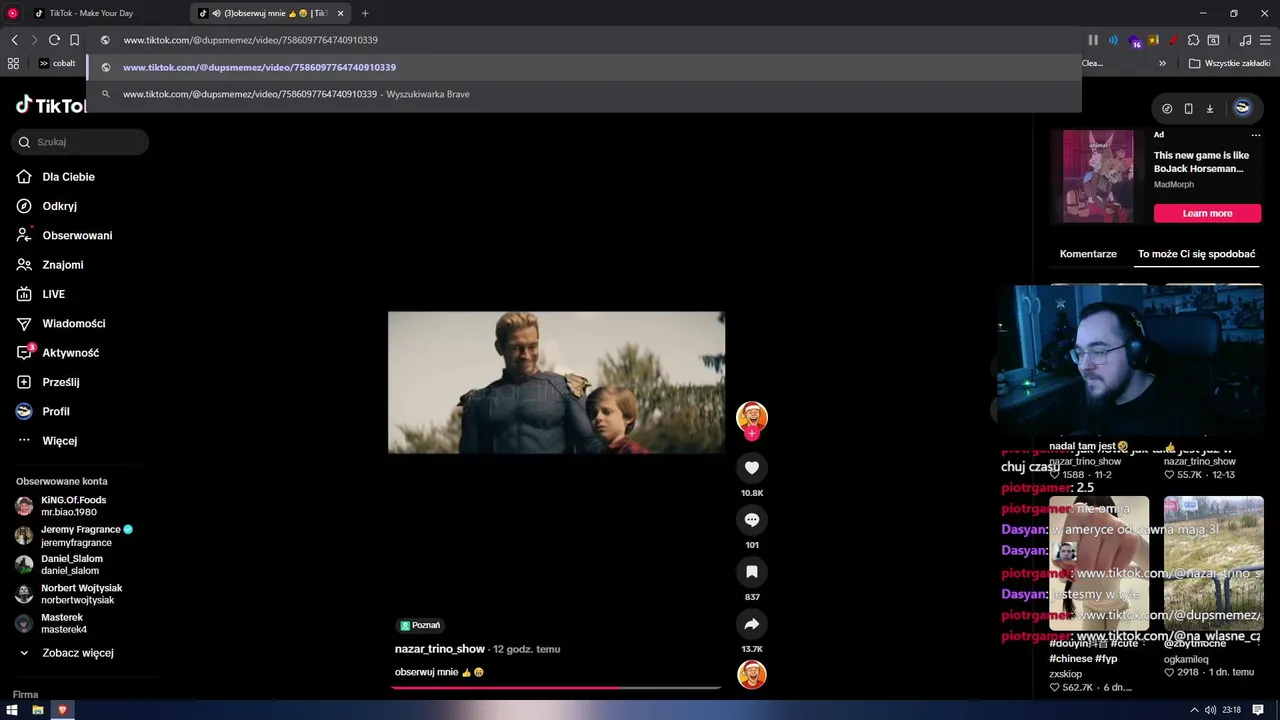Open Norbert Wojtysiak followed account
This screenshot has width=1280, height=720.
point(81,594)
